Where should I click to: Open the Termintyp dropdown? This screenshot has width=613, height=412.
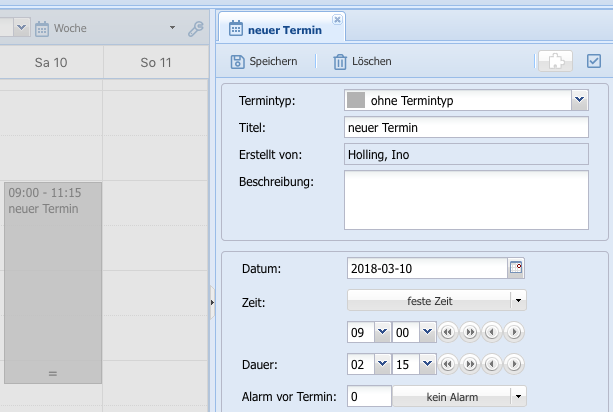[579, 100]
